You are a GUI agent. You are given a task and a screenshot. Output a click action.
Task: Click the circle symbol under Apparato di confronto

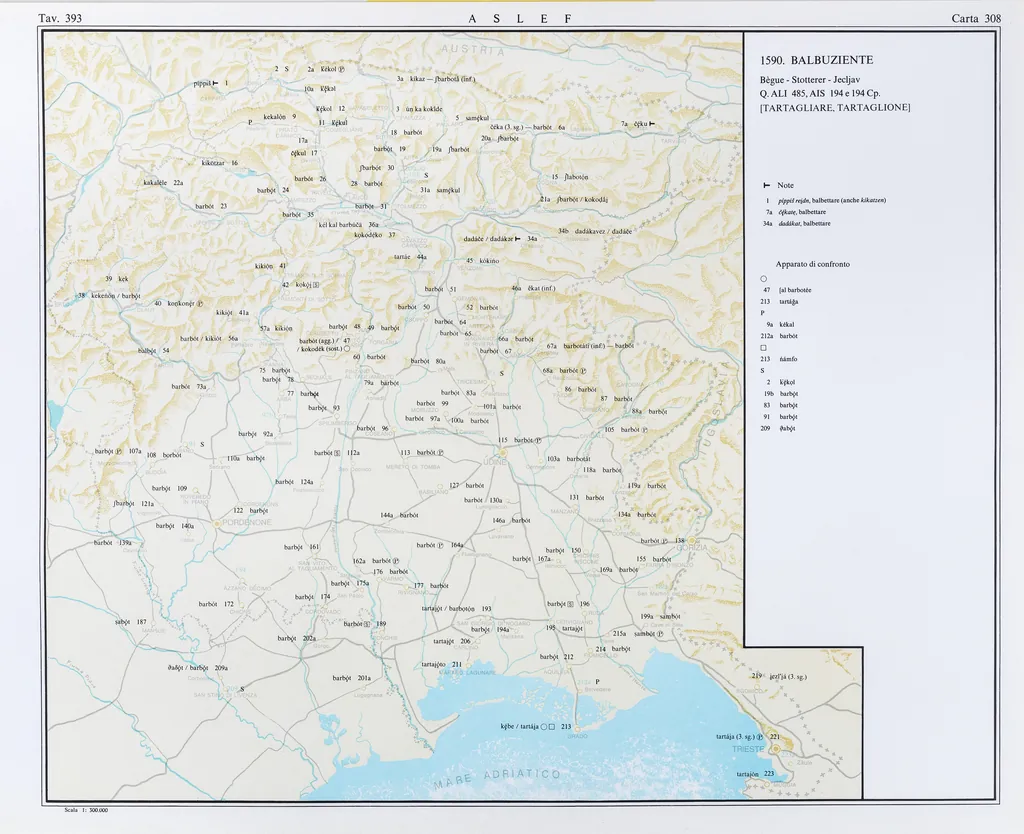[763, 278]
